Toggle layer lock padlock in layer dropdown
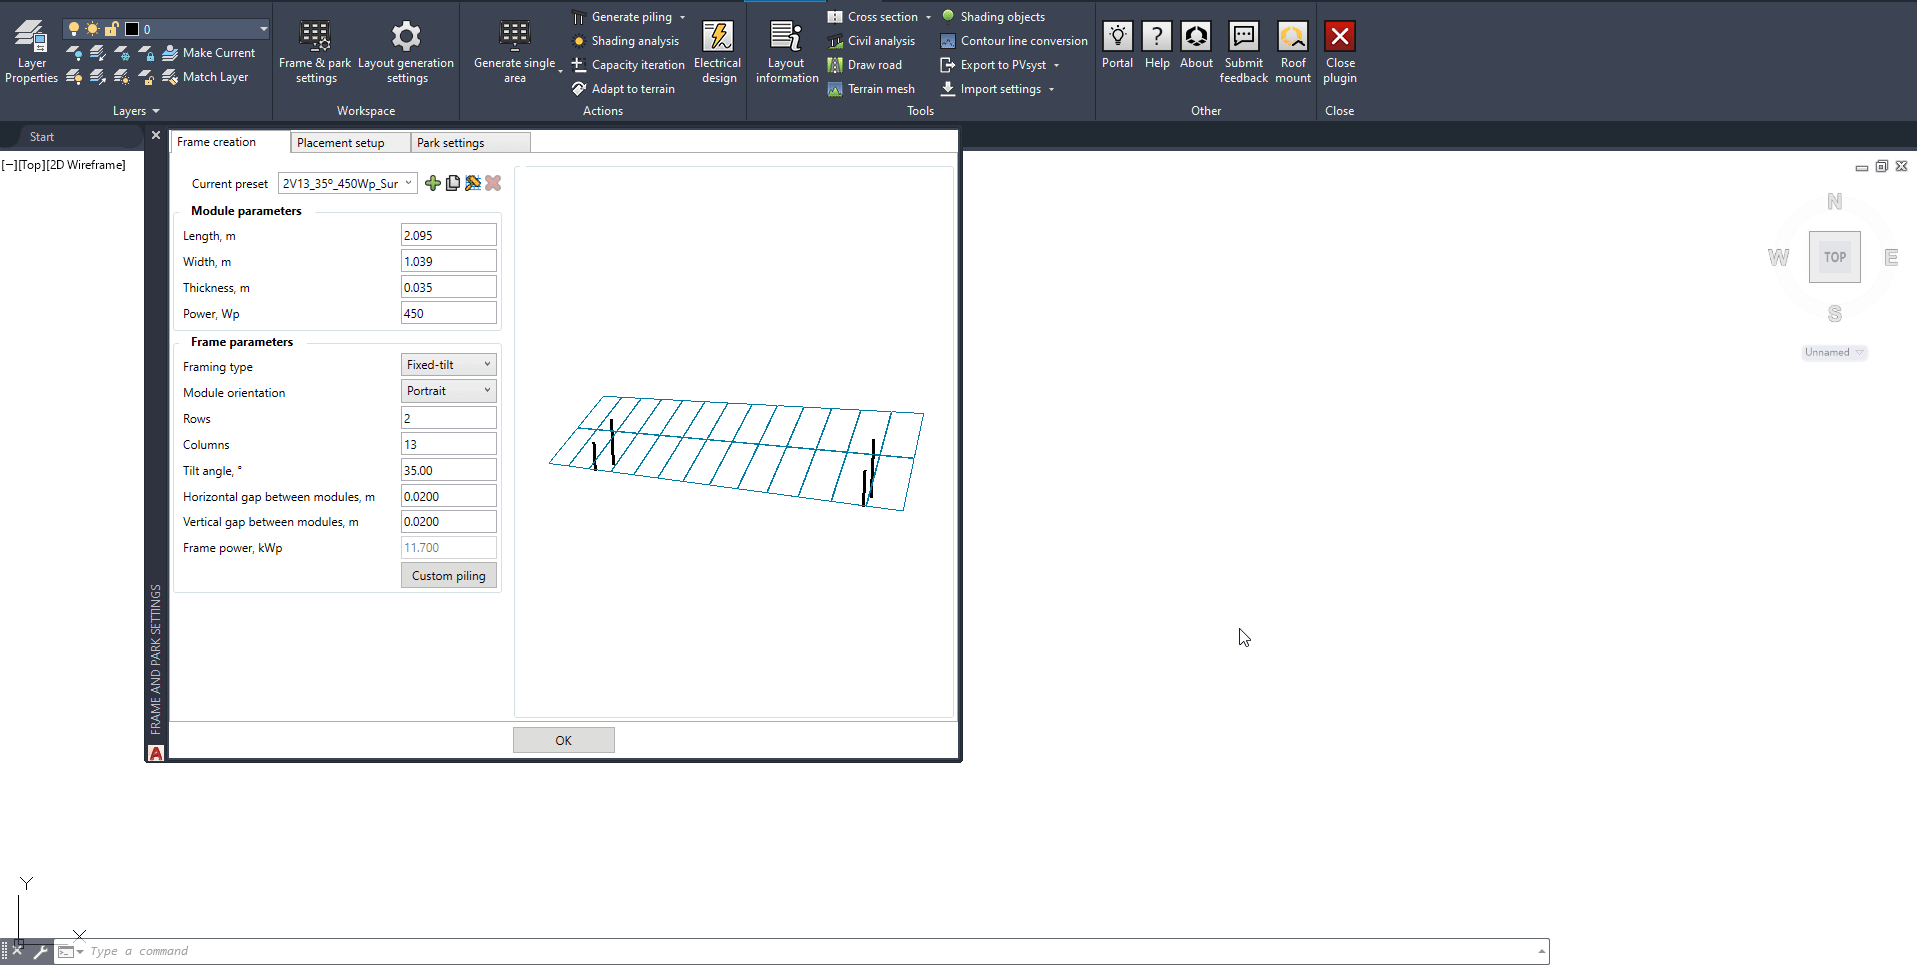 tap(111, 29)
